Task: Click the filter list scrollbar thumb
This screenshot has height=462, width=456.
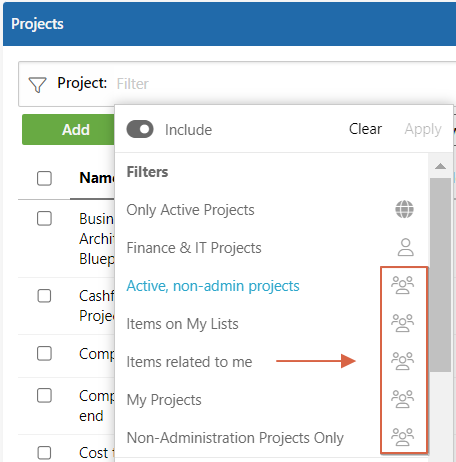Action: [x=440, y=275]
